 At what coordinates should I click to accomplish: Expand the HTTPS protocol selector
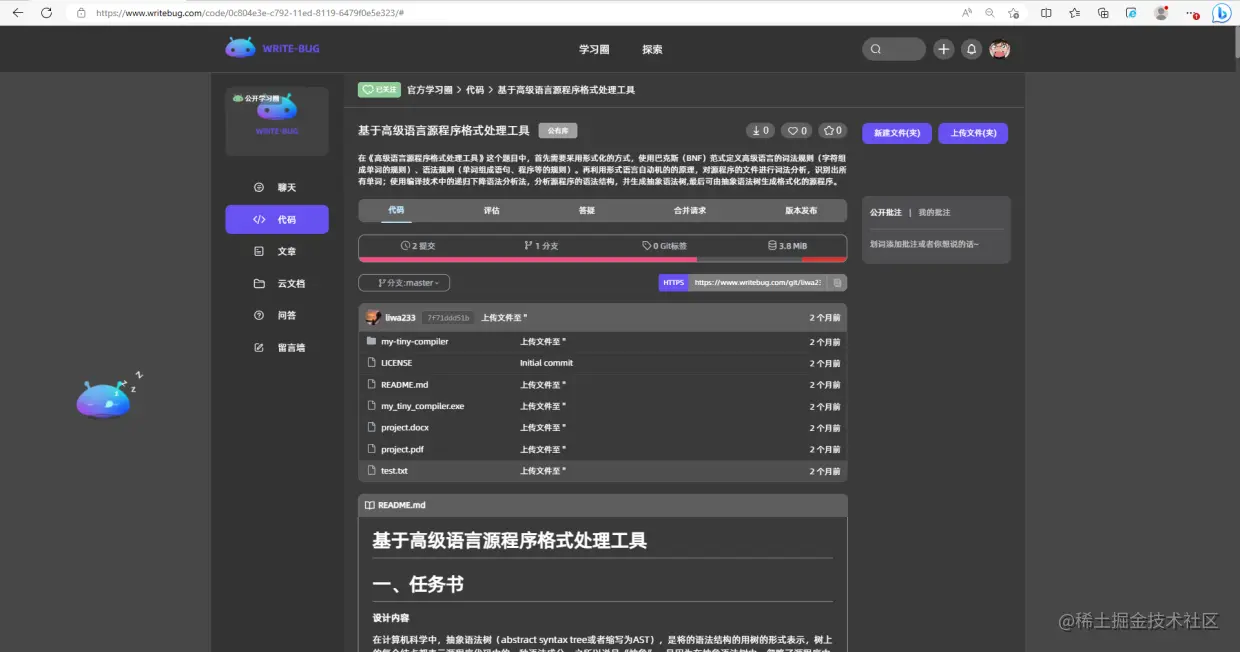point(673,282)
